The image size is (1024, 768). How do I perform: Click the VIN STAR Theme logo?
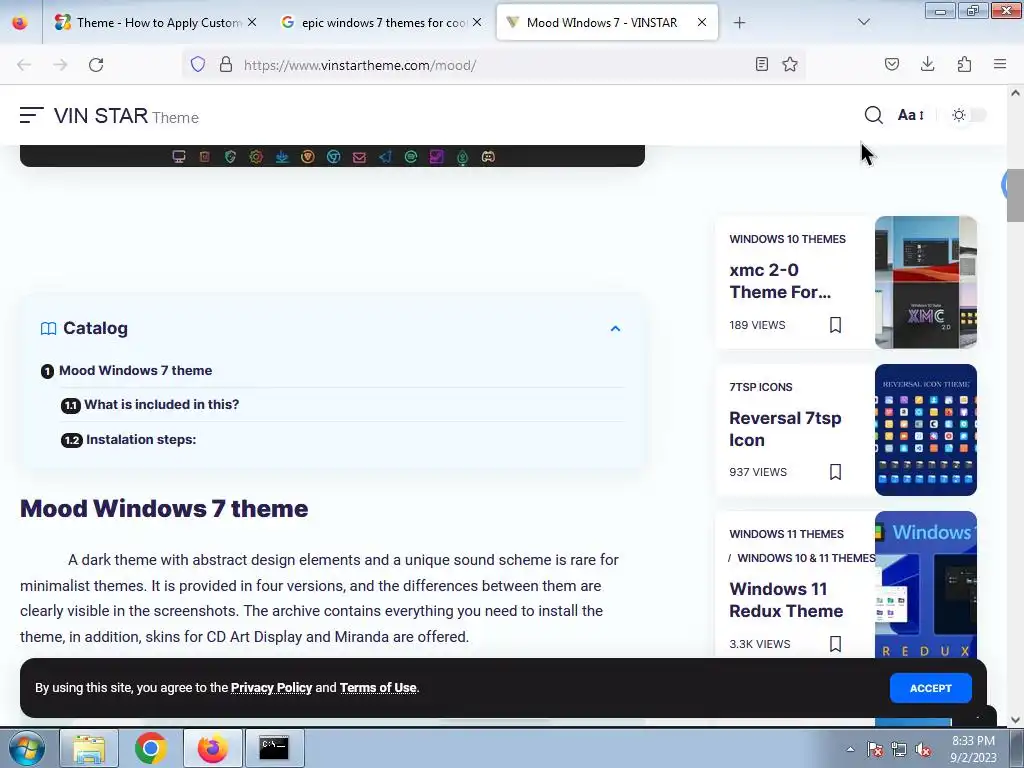[126, 116]
